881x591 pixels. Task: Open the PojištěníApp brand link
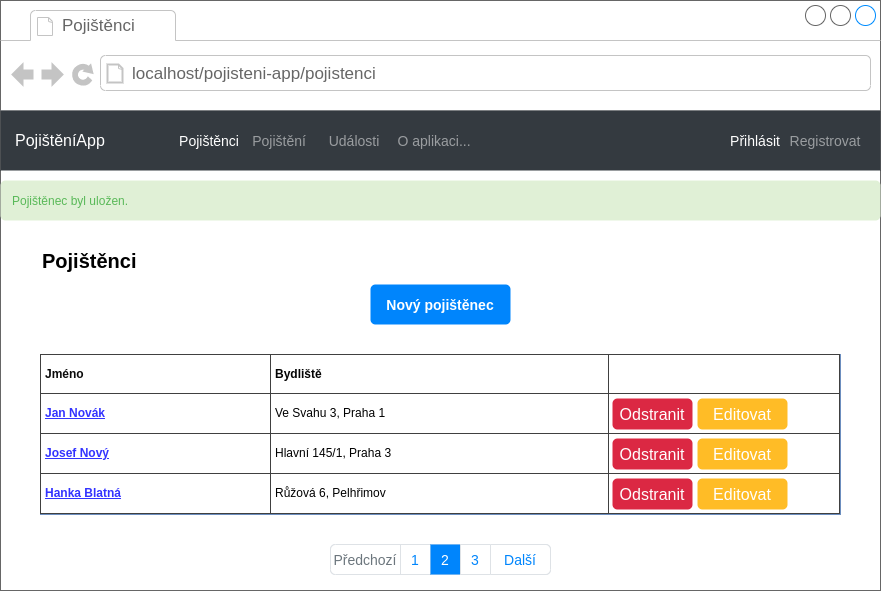(60, 141)
